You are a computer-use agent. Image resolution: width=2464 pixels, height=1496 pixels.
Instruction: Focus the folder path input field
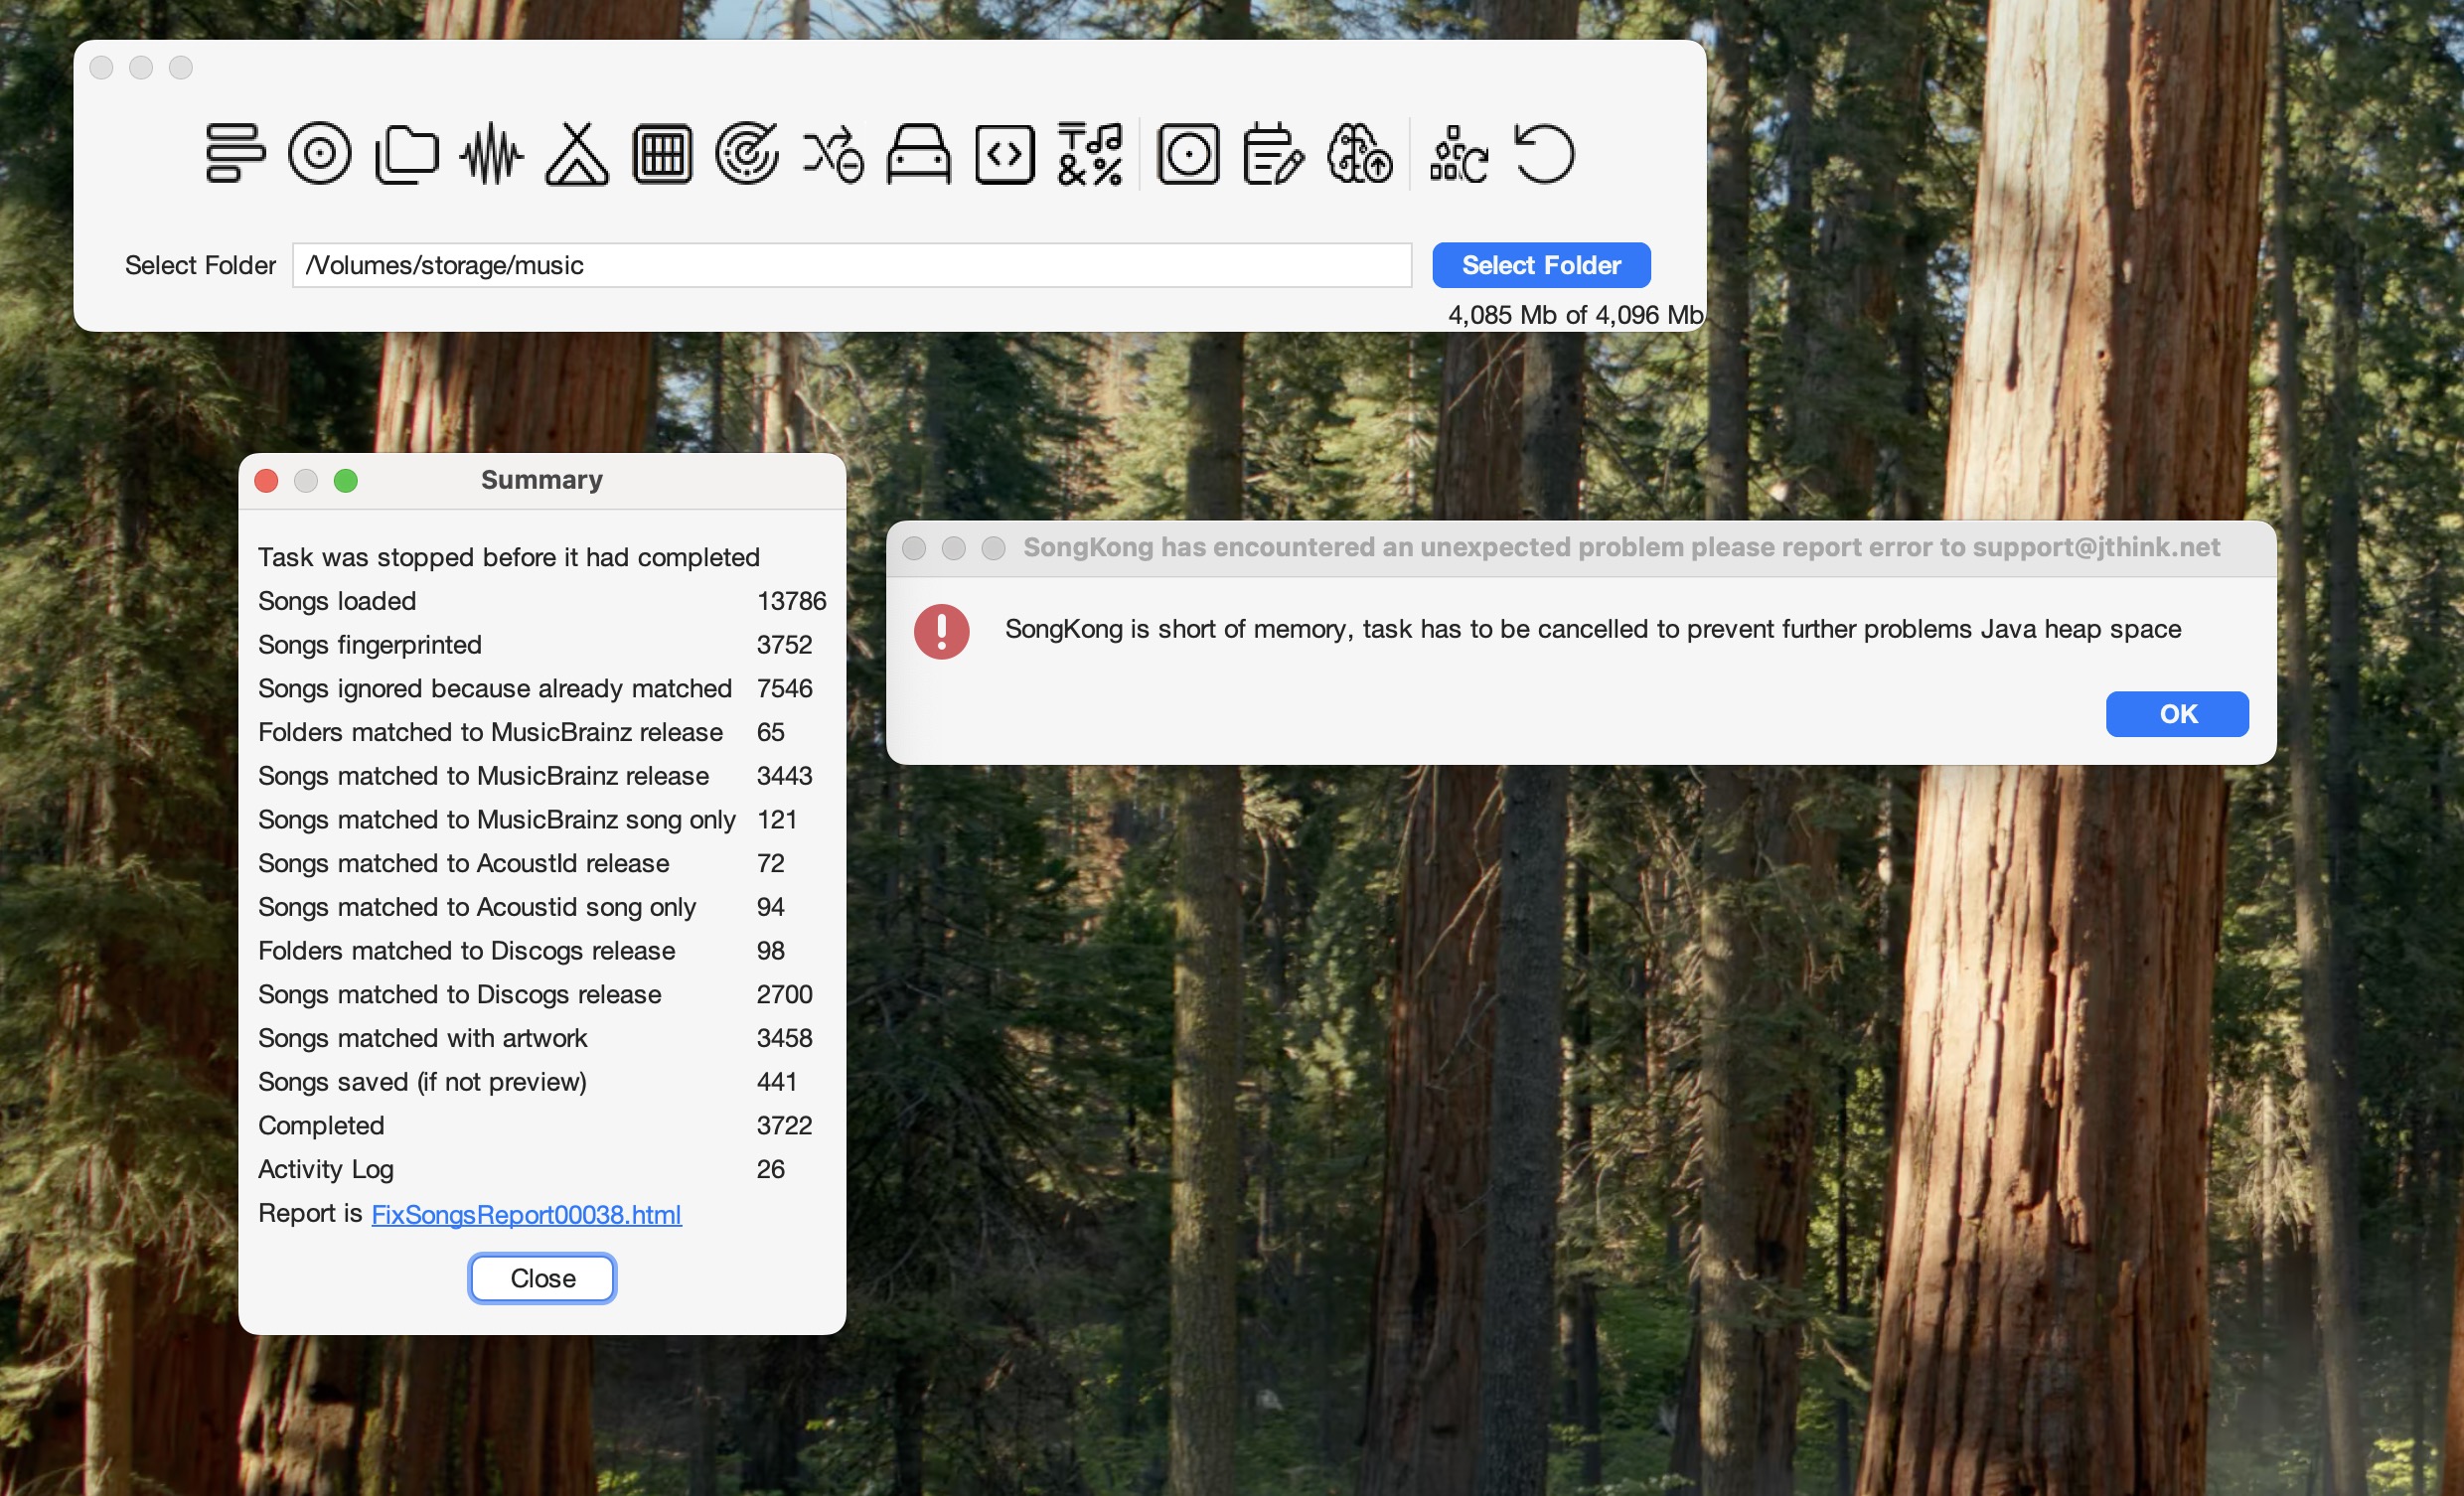(x=852, y=265)
